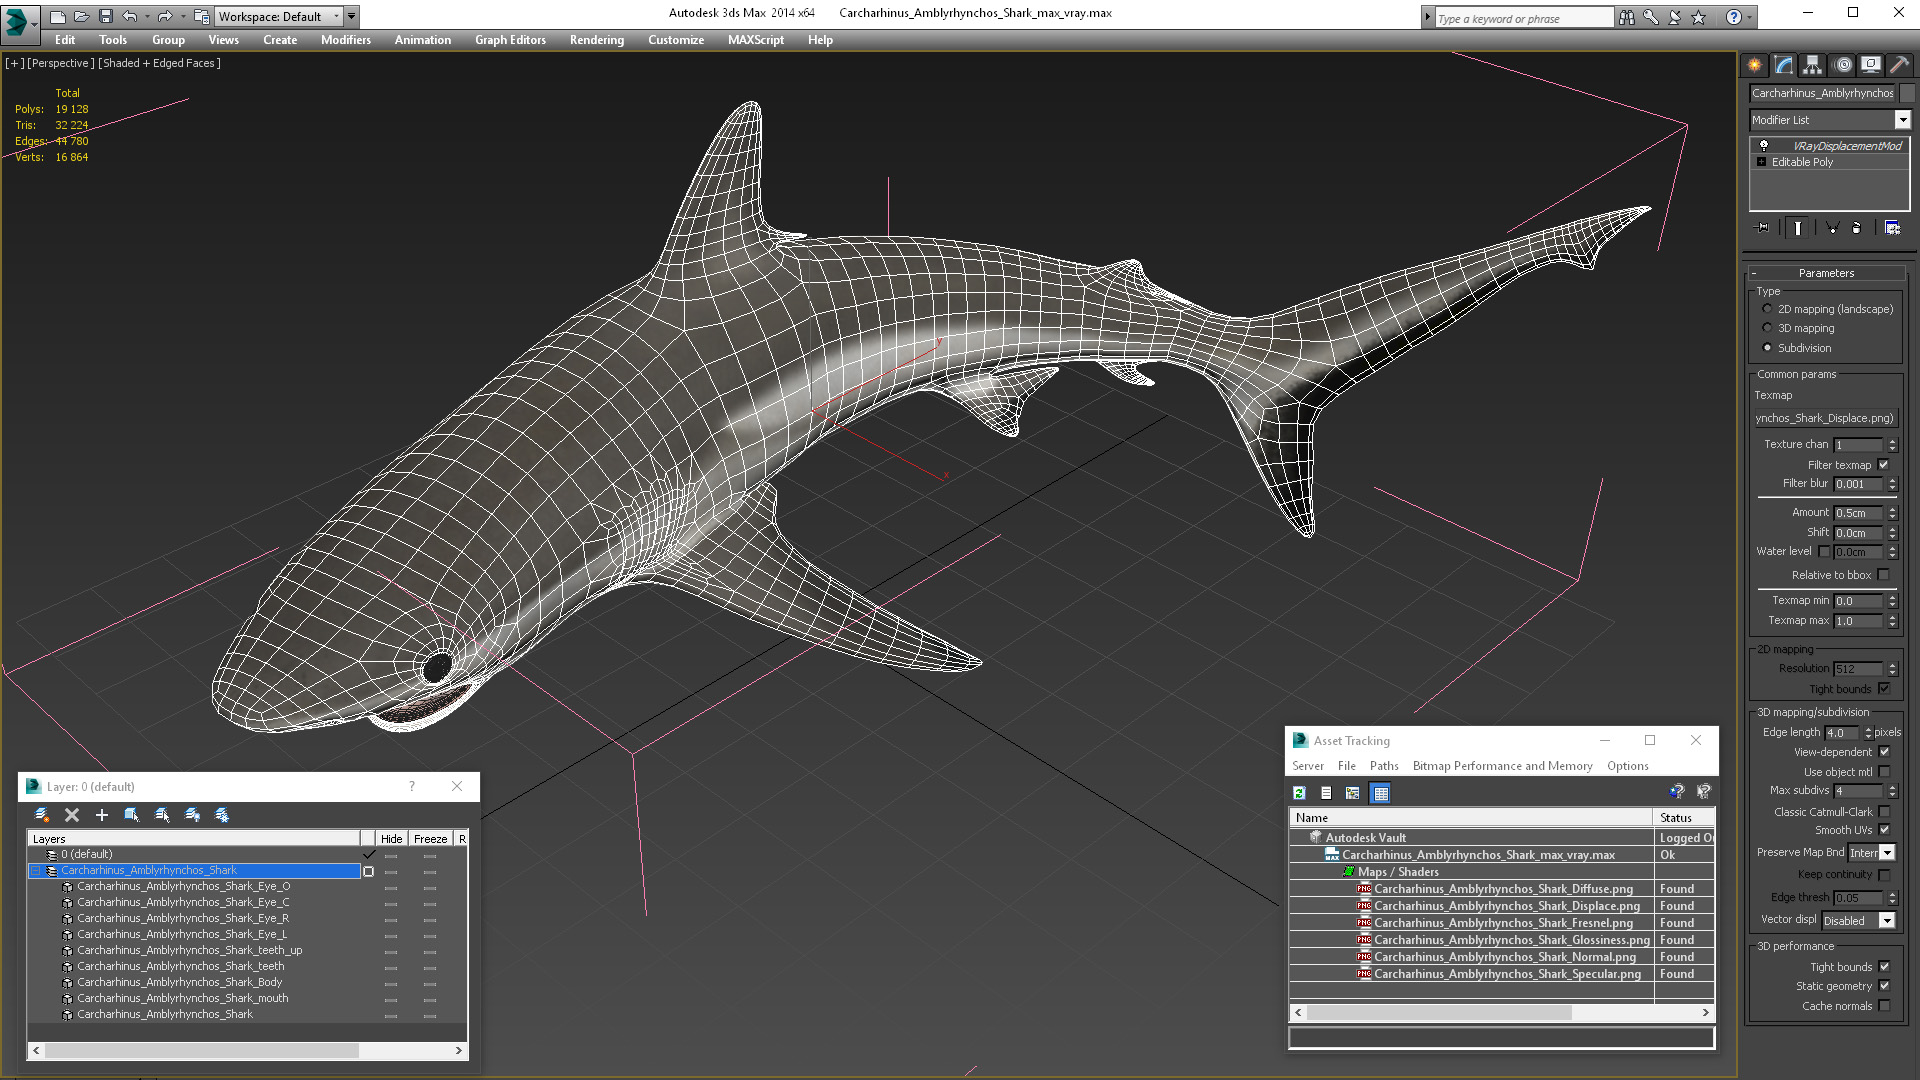
Task: Click Select Highlighted Objects icon in Layer dialog
Action: tap(131, 815)
